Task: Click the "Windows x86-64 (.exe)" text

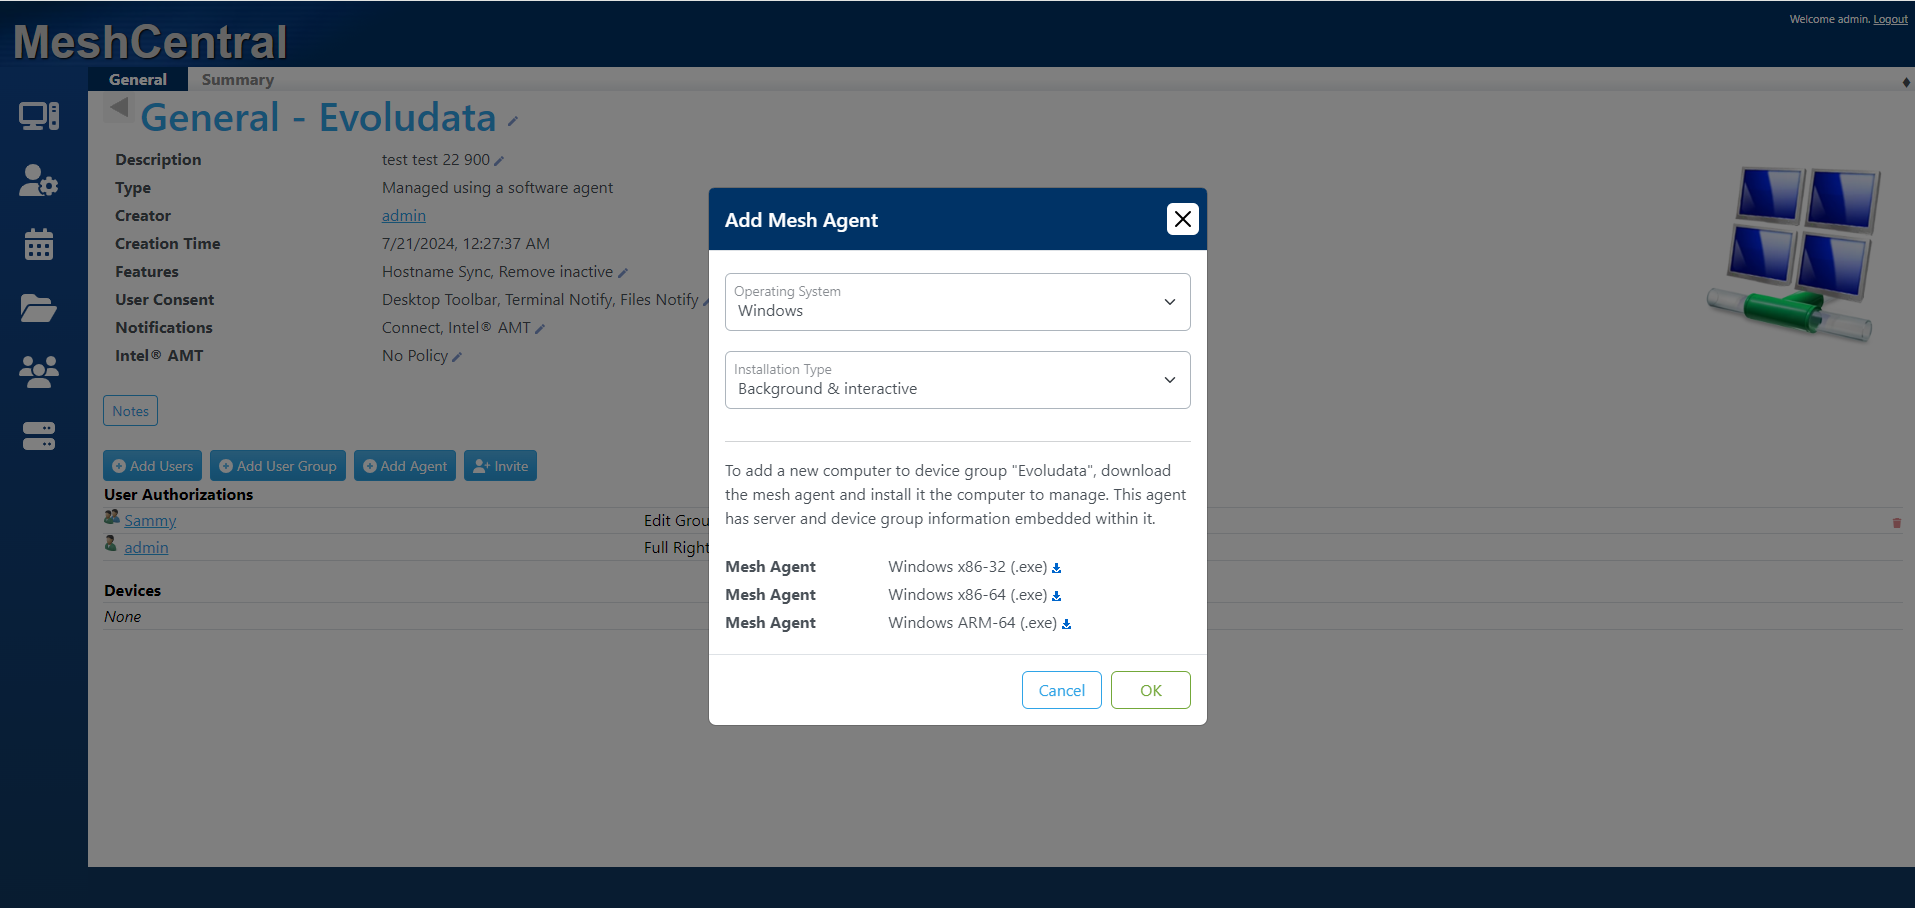Action: point(968,595)
